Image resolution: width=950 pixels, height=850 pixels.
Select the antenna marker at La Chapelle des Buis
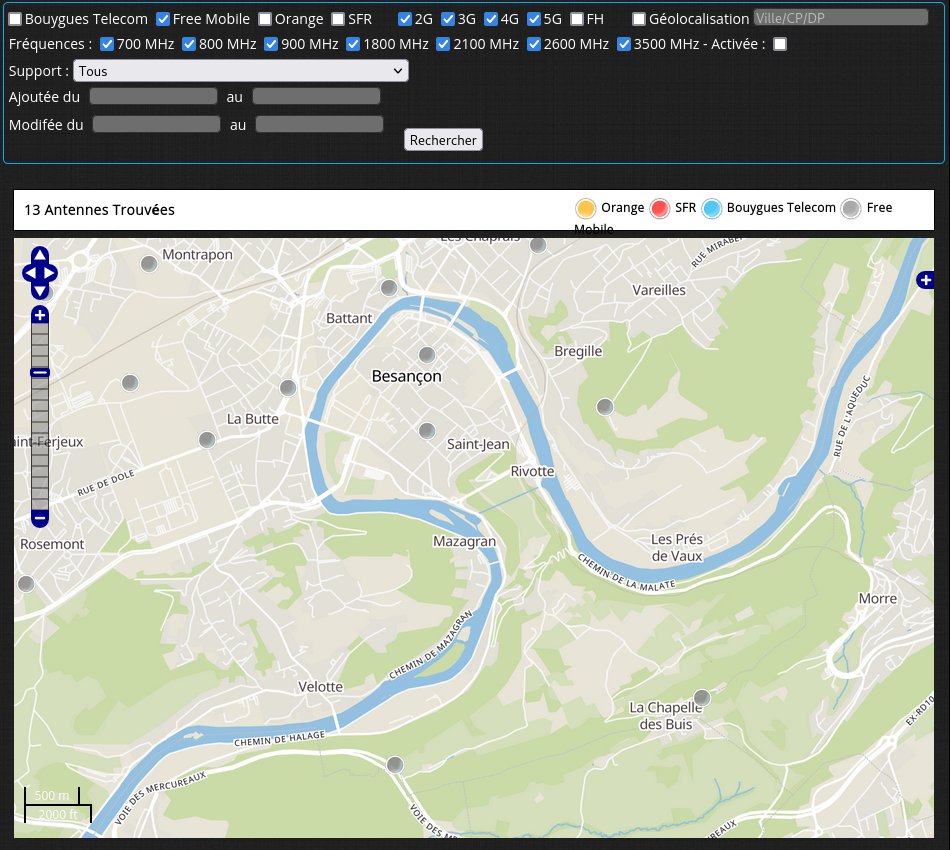[x=702, y=697]
